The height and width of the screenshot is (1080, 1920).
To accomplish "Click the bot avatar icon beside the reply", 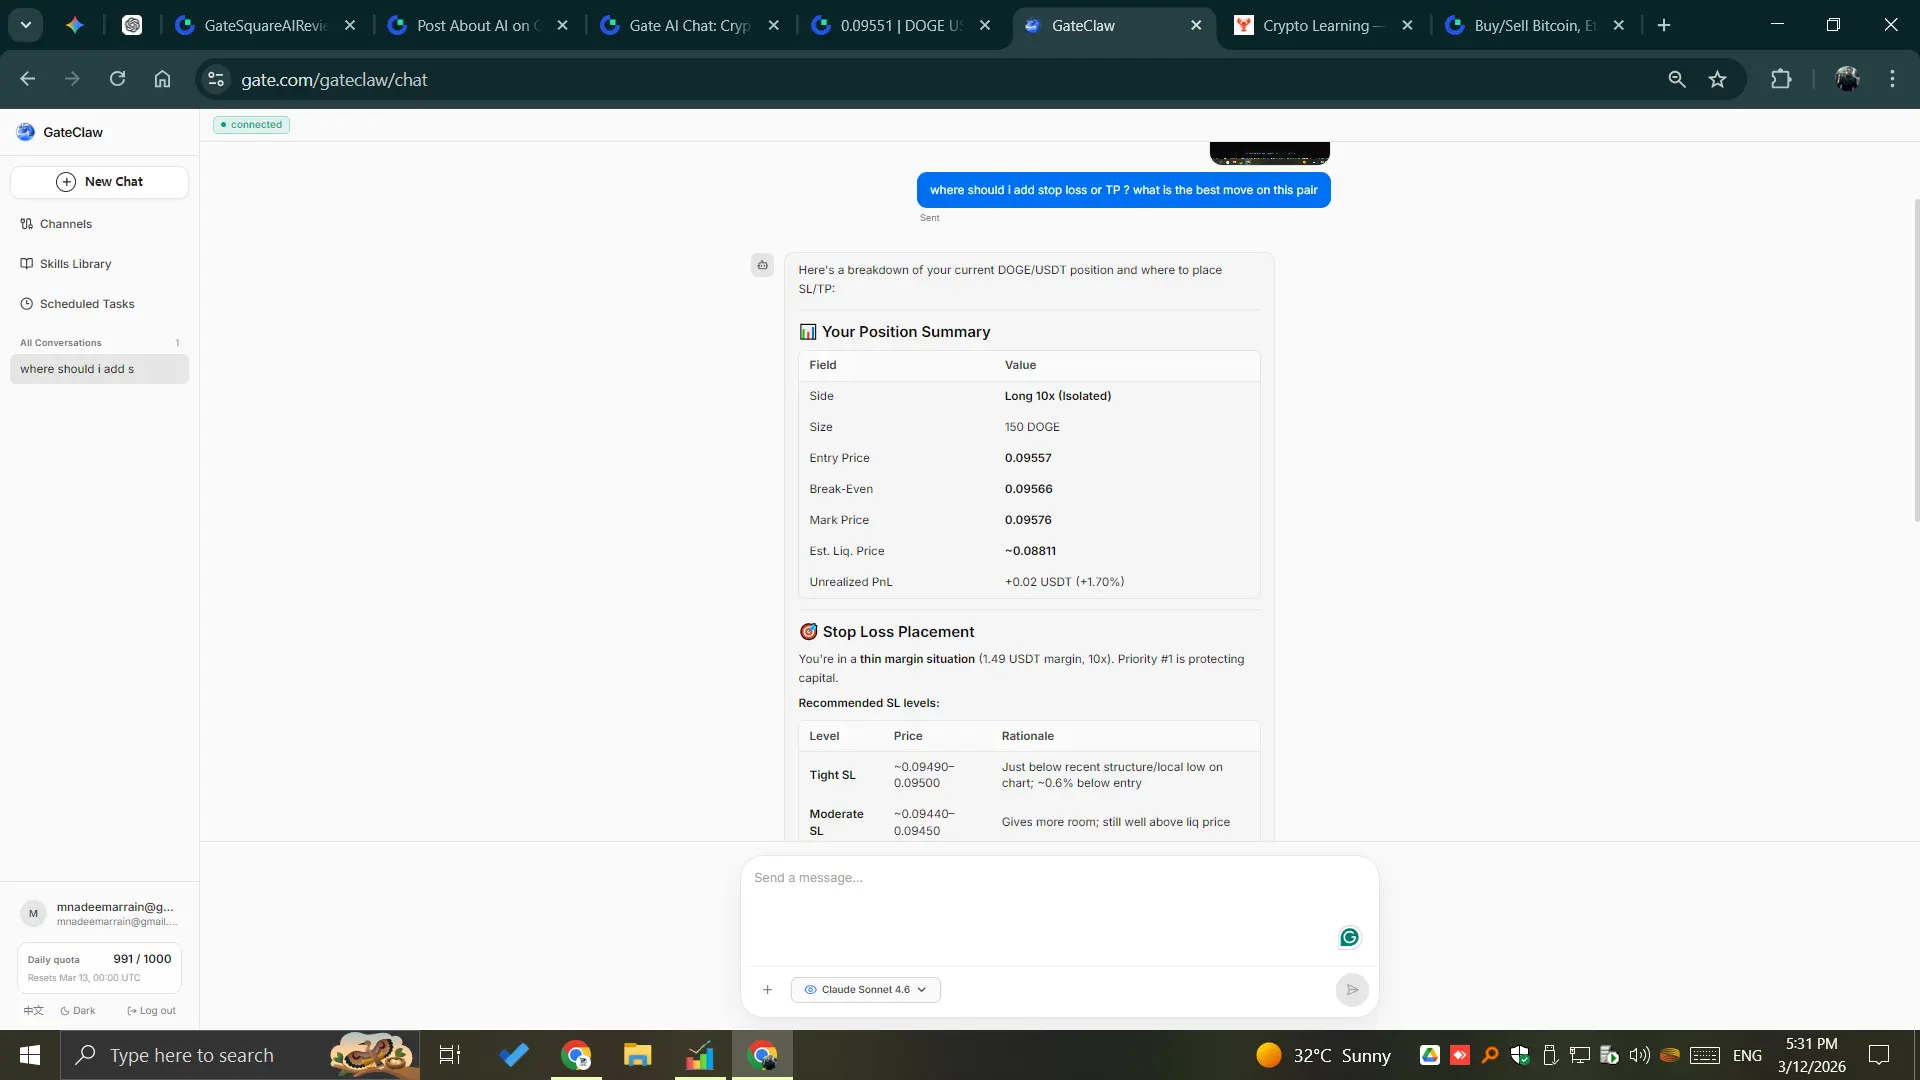I will (x=762, y=265).
